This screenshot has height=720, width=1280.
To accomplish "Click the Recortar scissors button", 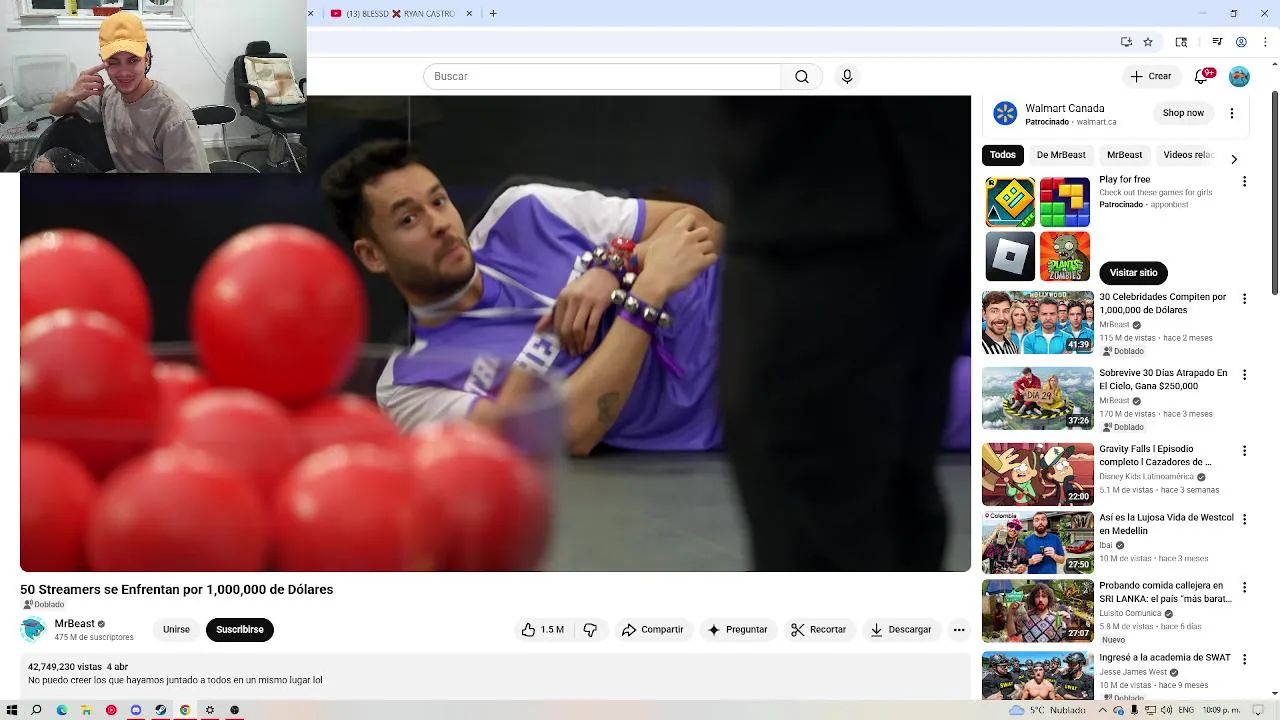I will [x=818, y=630].
